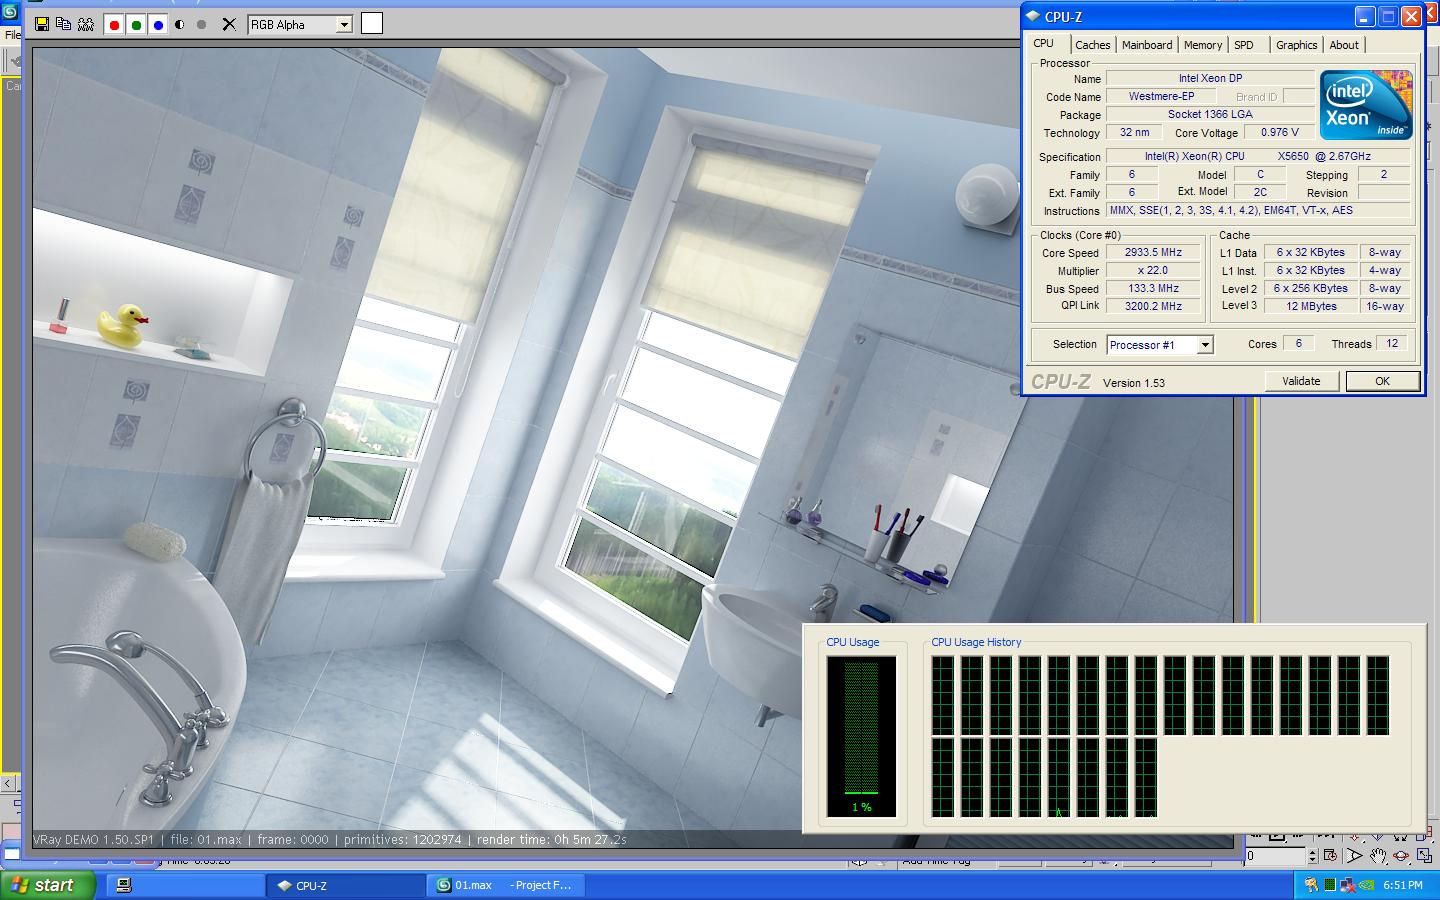Click the frame number input field showing 0
1440x900 pixels.
1276,856
